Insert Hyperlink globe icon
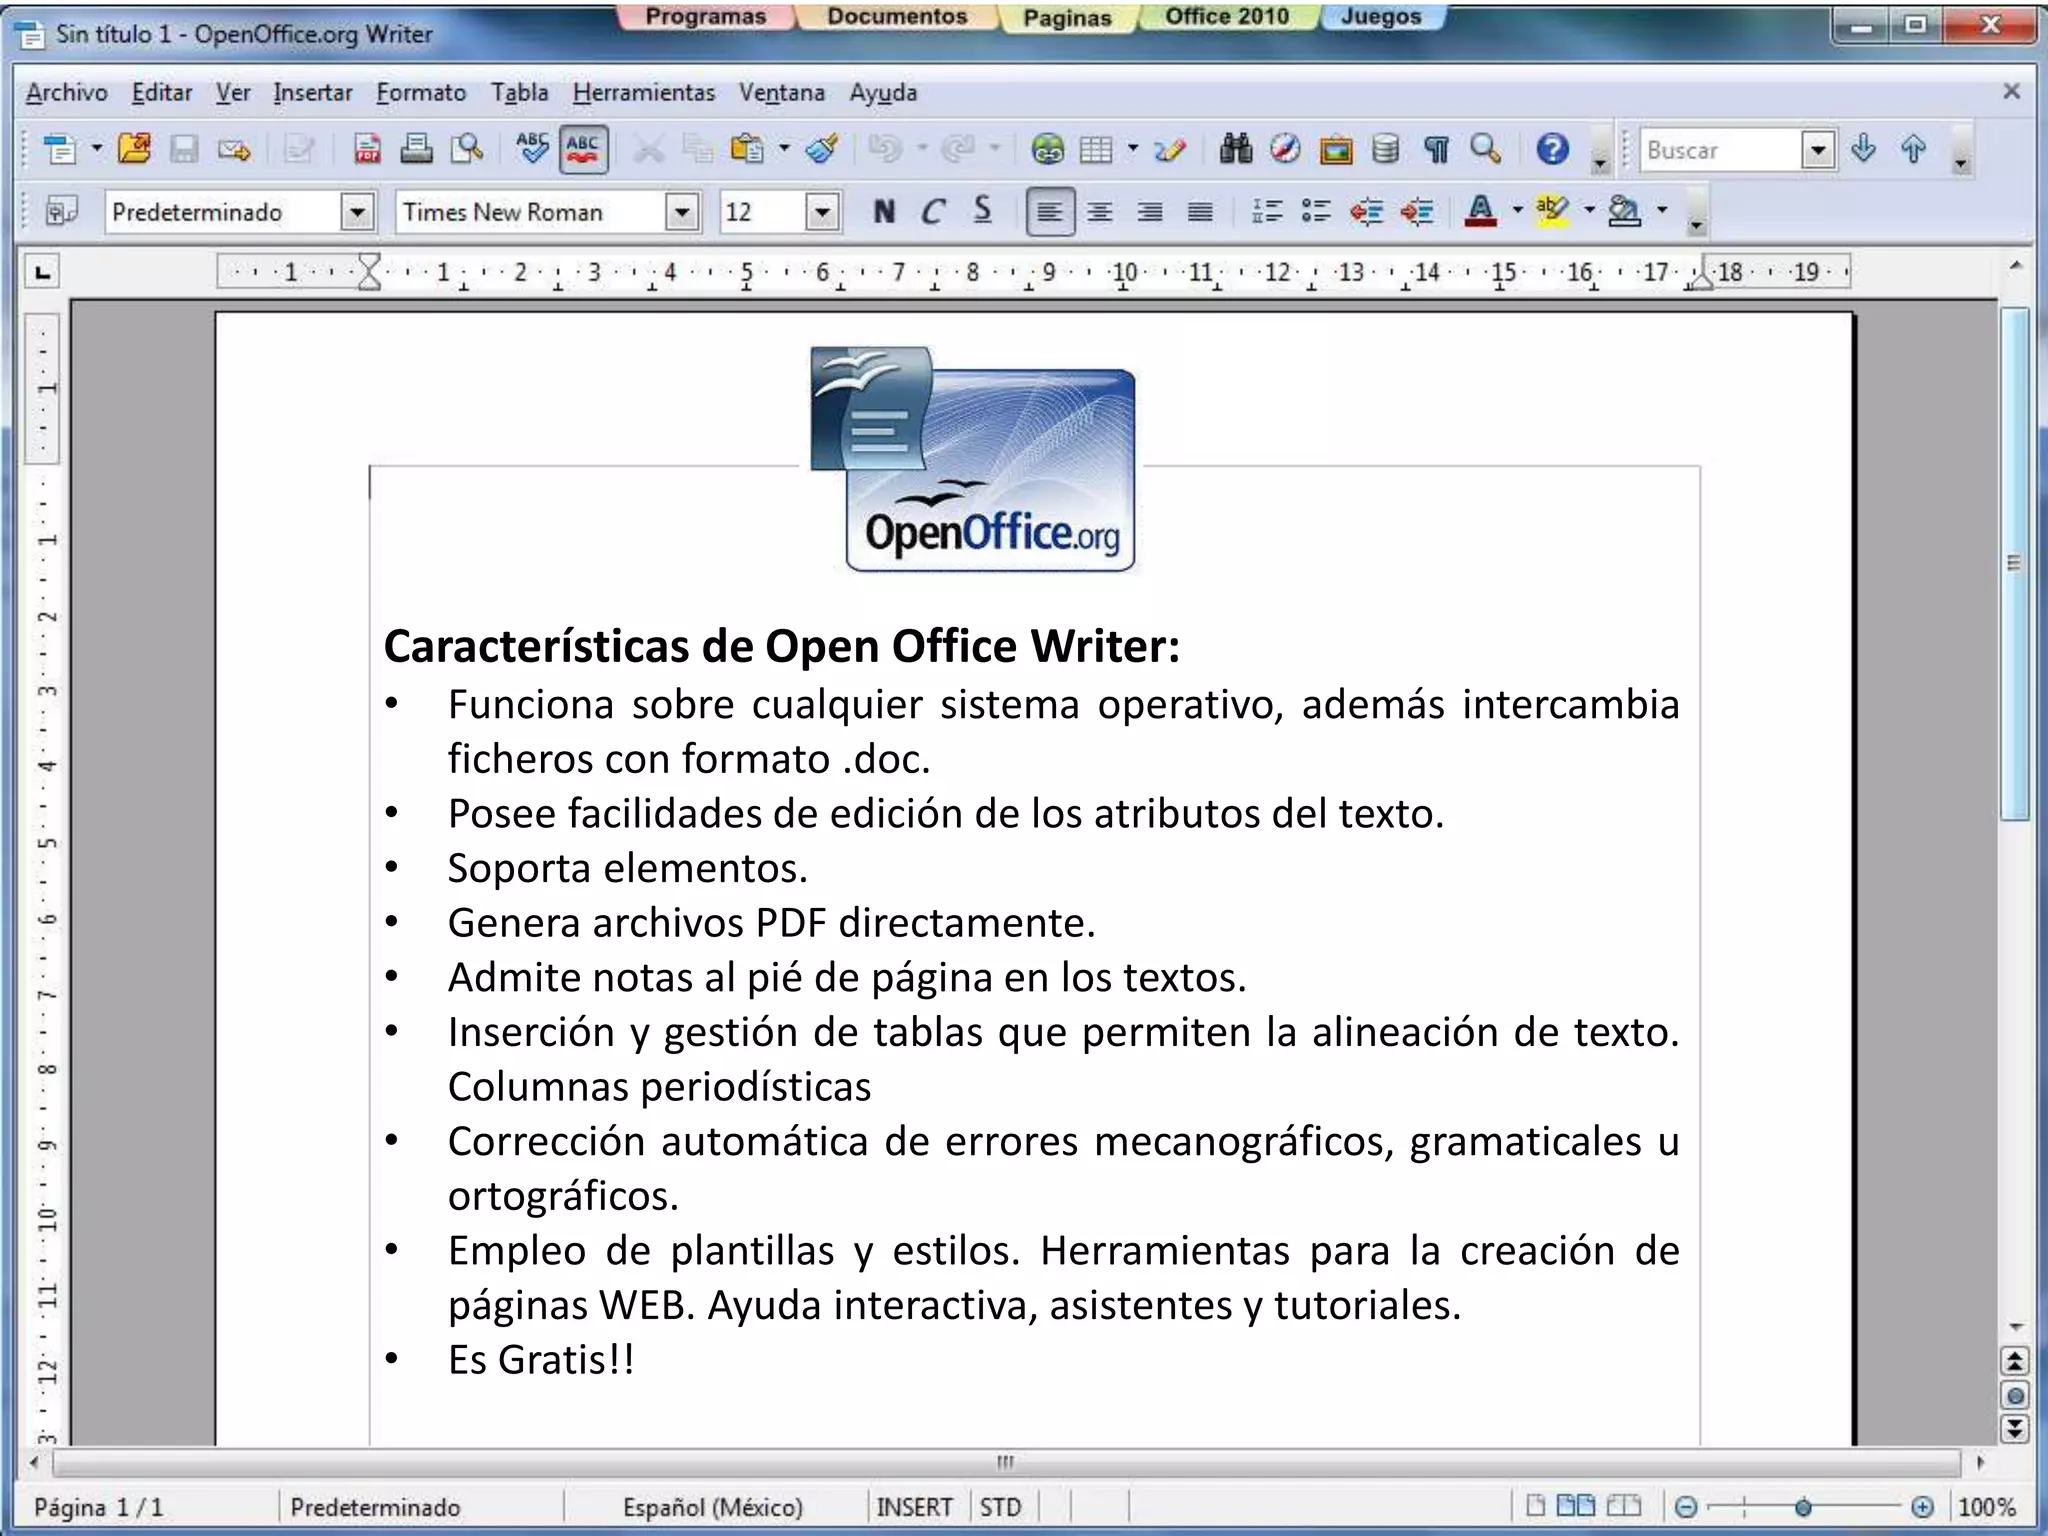Viewport: 2048px width, 1536px height. (x=1047, y=150)
